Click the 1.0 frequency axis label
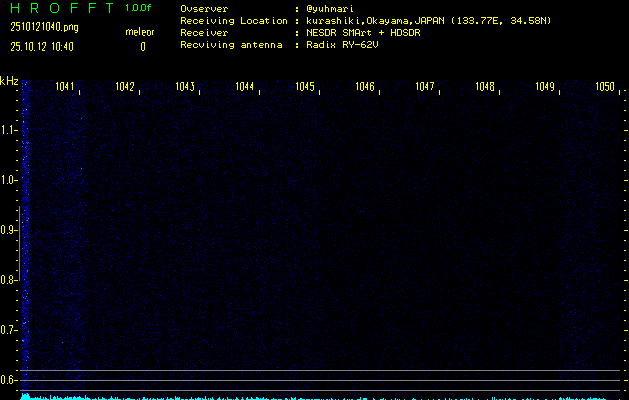The width and height of the screenshot is (629, 400). (x=8, y=180)
